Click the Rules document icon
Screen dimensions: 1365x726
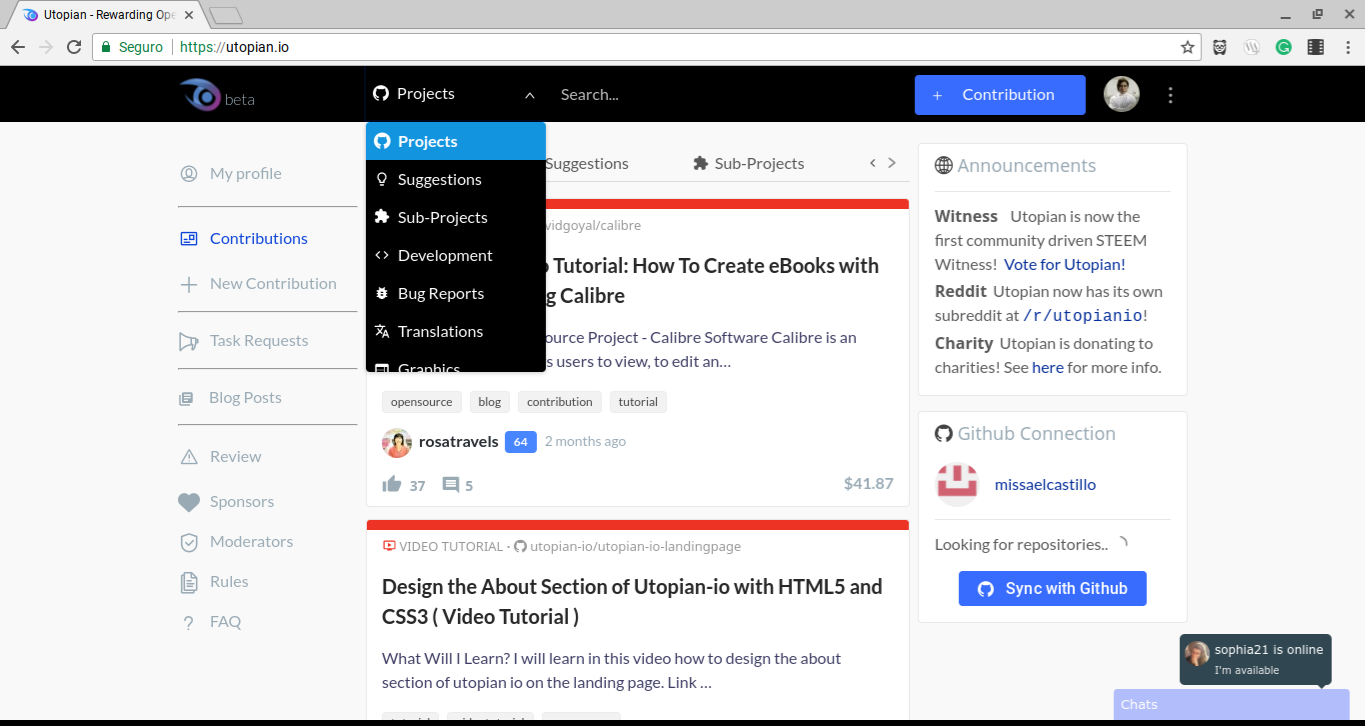(x=189, y=582)
